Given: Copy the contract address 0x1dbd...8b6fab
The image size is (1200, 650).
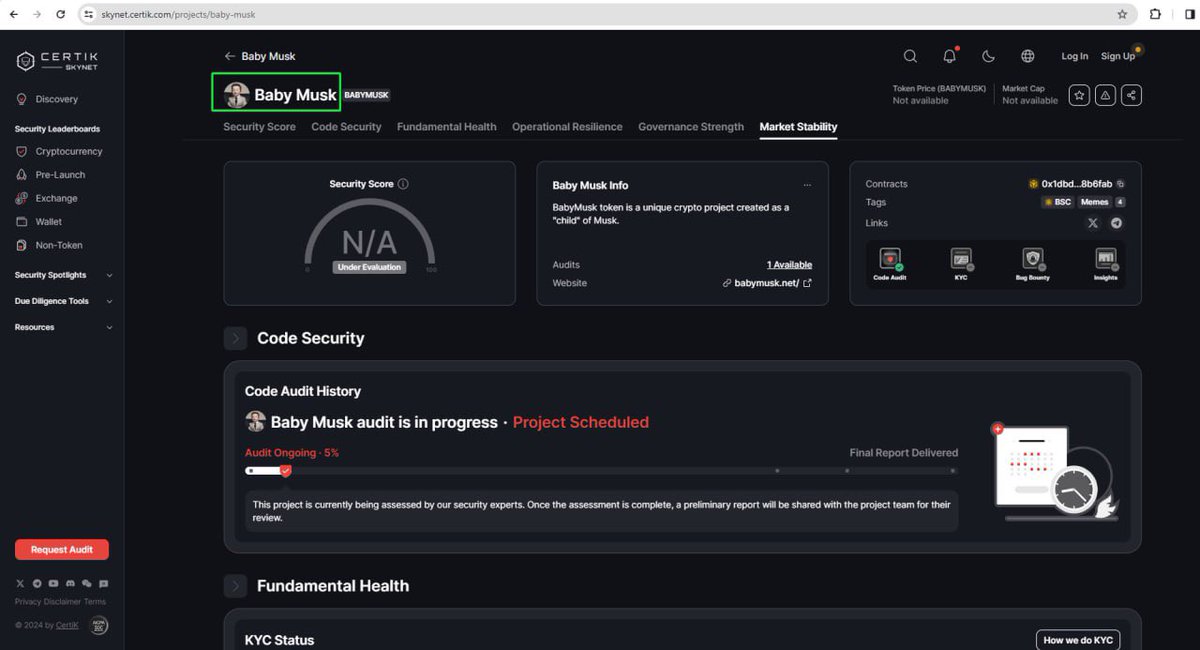Looking at the screenshot, I should click(x=1120, y=184).
